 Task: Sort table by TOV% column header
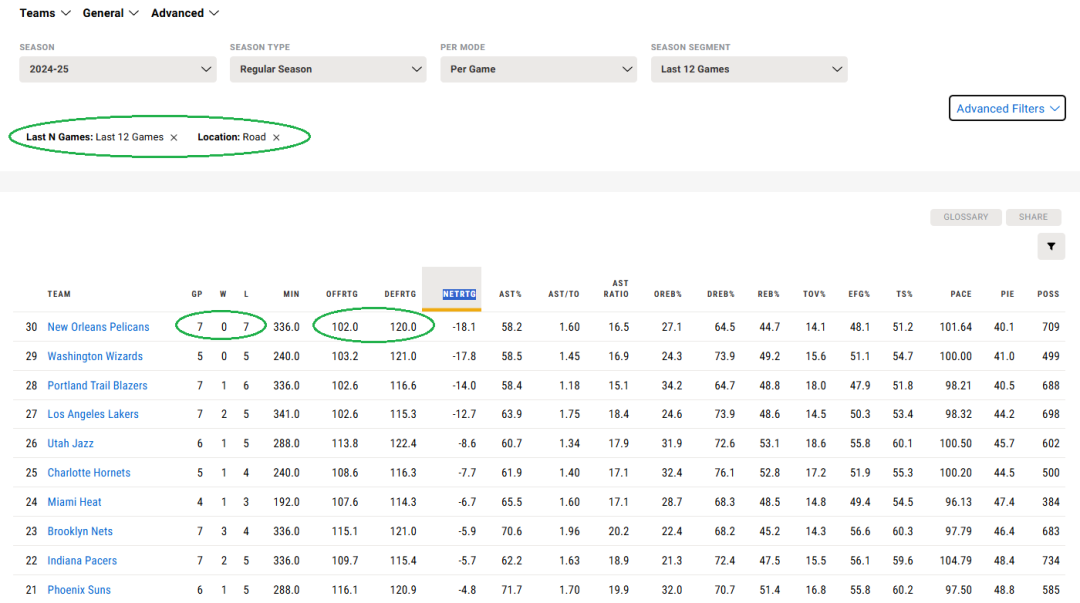pos(814,294)
